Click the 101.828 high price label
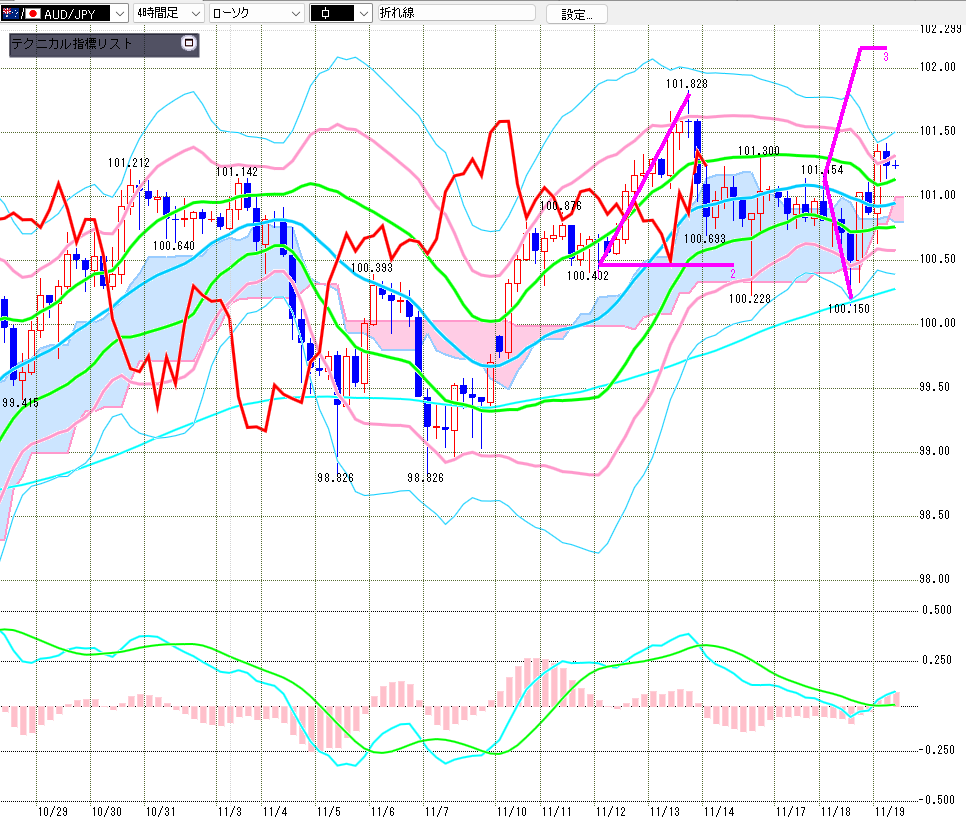The image size is (966, 819). (x=685, y=84)
